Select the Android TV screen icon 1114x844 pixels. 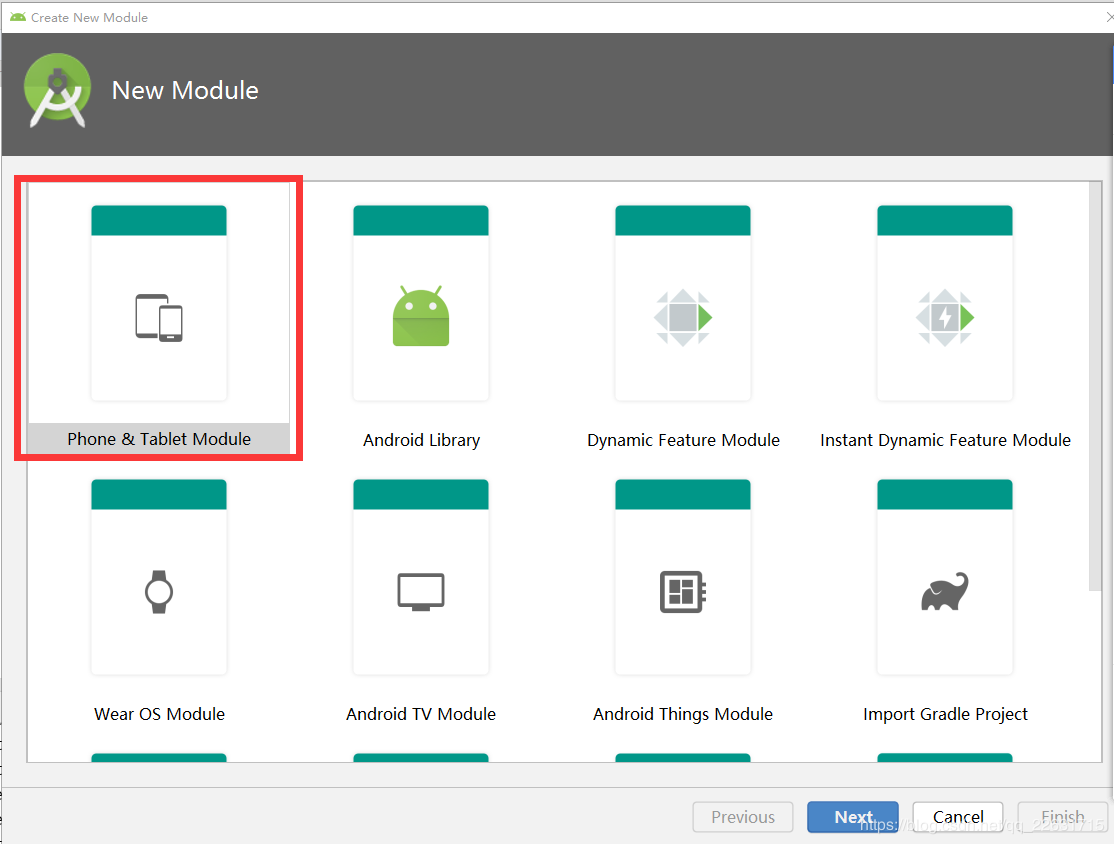[421, 592]
